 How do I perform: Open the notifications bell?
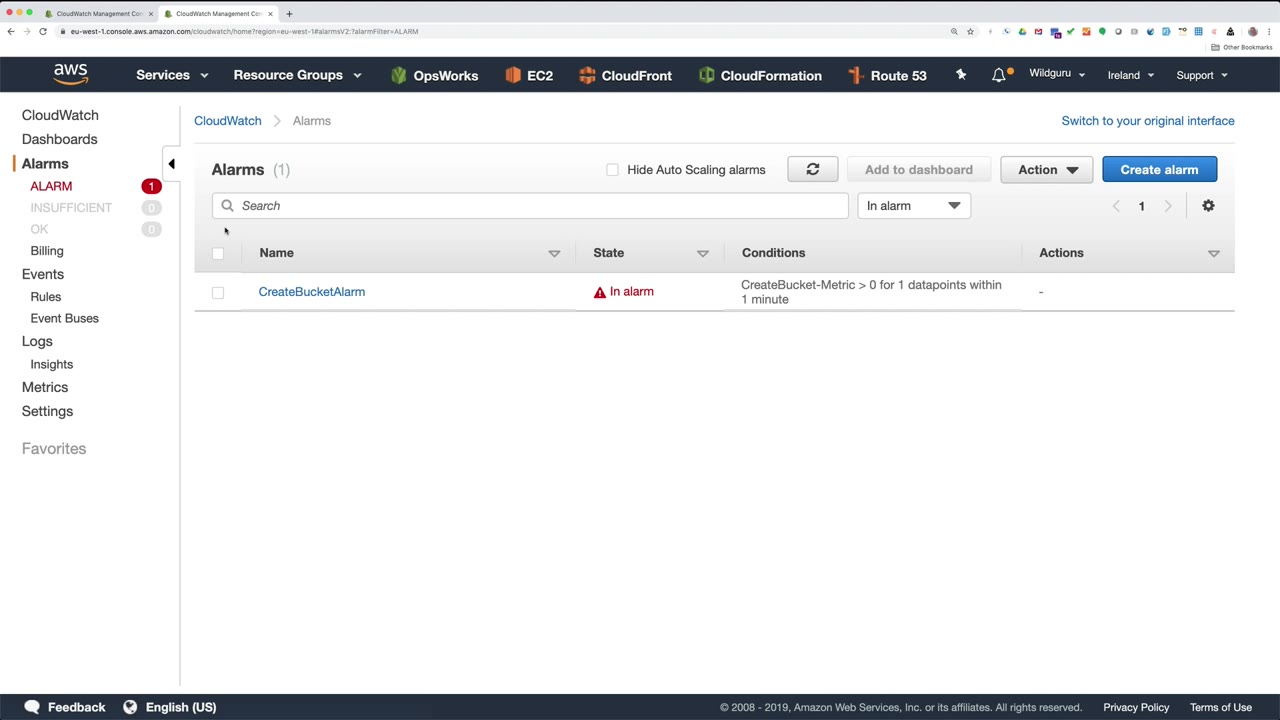pos(999,75)
